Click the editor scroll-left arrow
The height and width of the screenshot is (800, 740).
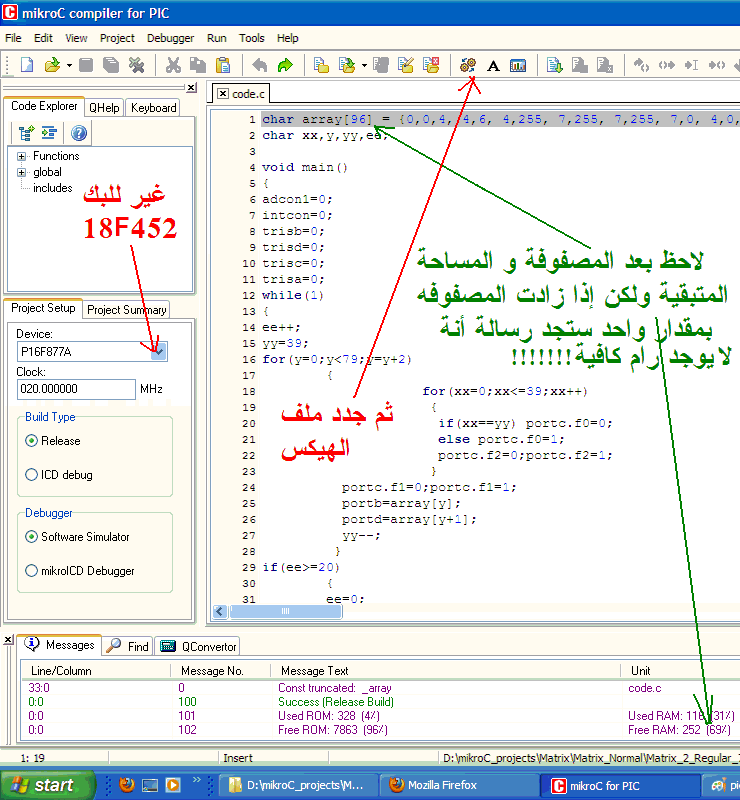pos(220,611)
